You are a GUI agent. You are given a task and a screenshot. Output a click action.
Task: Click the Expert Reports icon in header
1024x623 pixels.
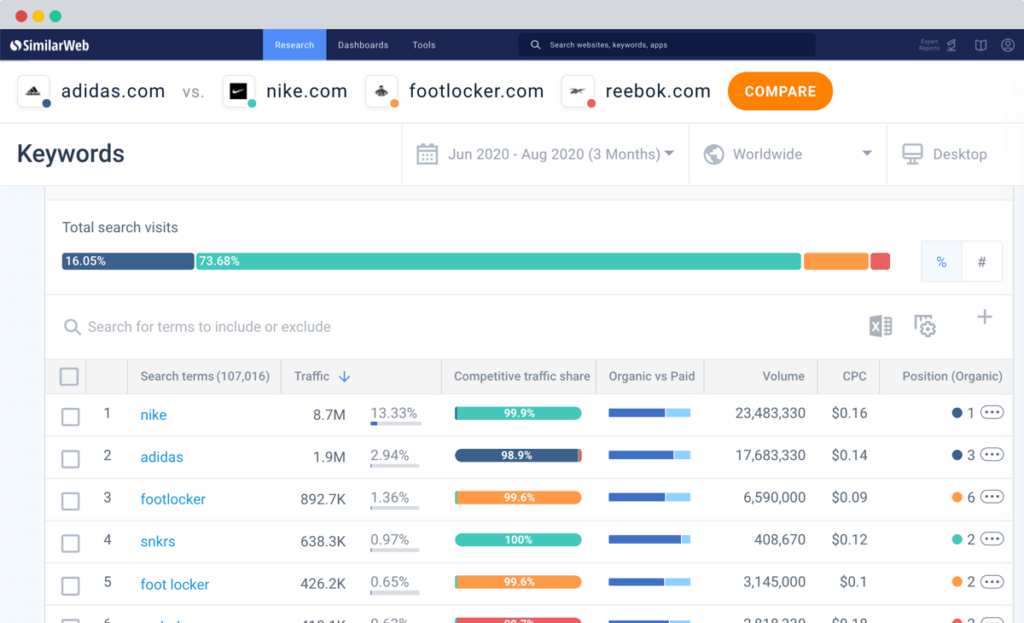(x=951, y=45)
